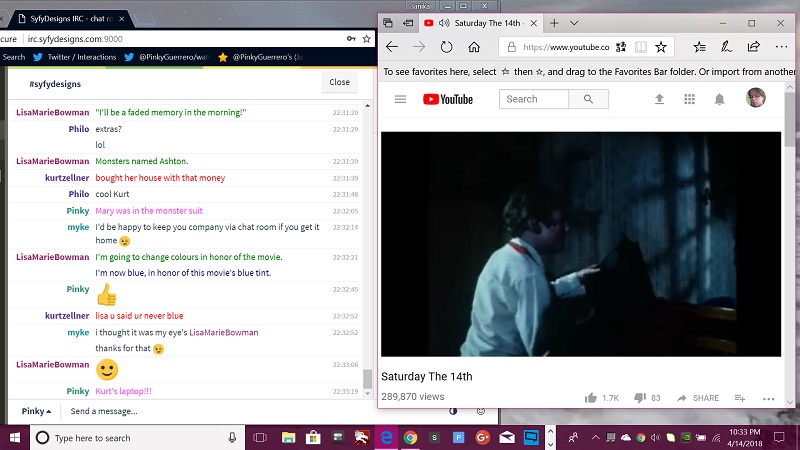Open Microsoft Store from taskbar
Screen dimensions: 800x450
(x=313, y=438)
